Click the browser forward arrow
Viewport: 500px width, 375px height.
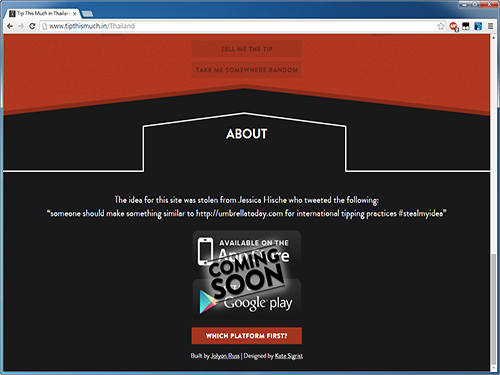coord(21,26)
